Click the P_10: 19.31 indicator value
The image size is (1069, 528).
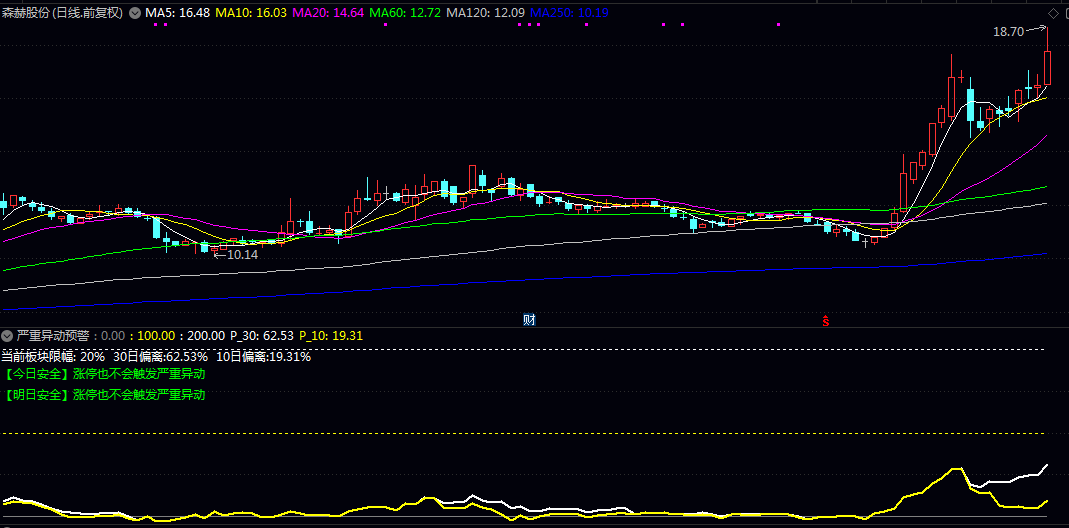tap(331, 336)
